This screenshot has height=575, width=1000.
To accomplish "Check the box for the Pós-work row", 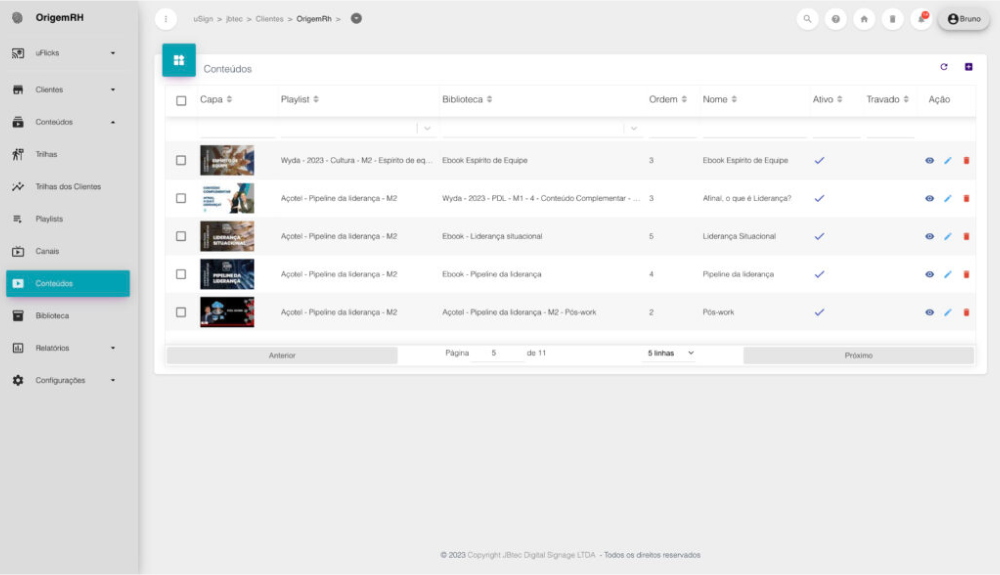I will [181, 312].
